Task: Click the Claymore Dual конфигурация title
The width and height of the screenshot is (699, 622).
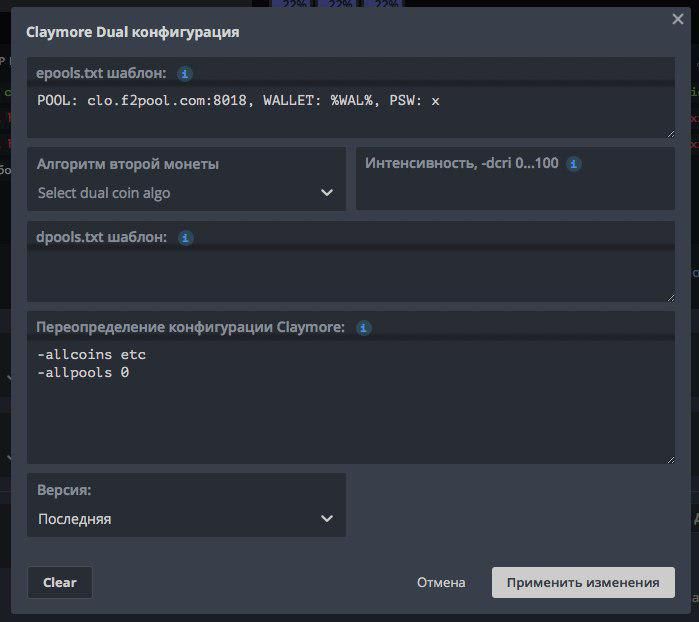Action: point(132,32)
